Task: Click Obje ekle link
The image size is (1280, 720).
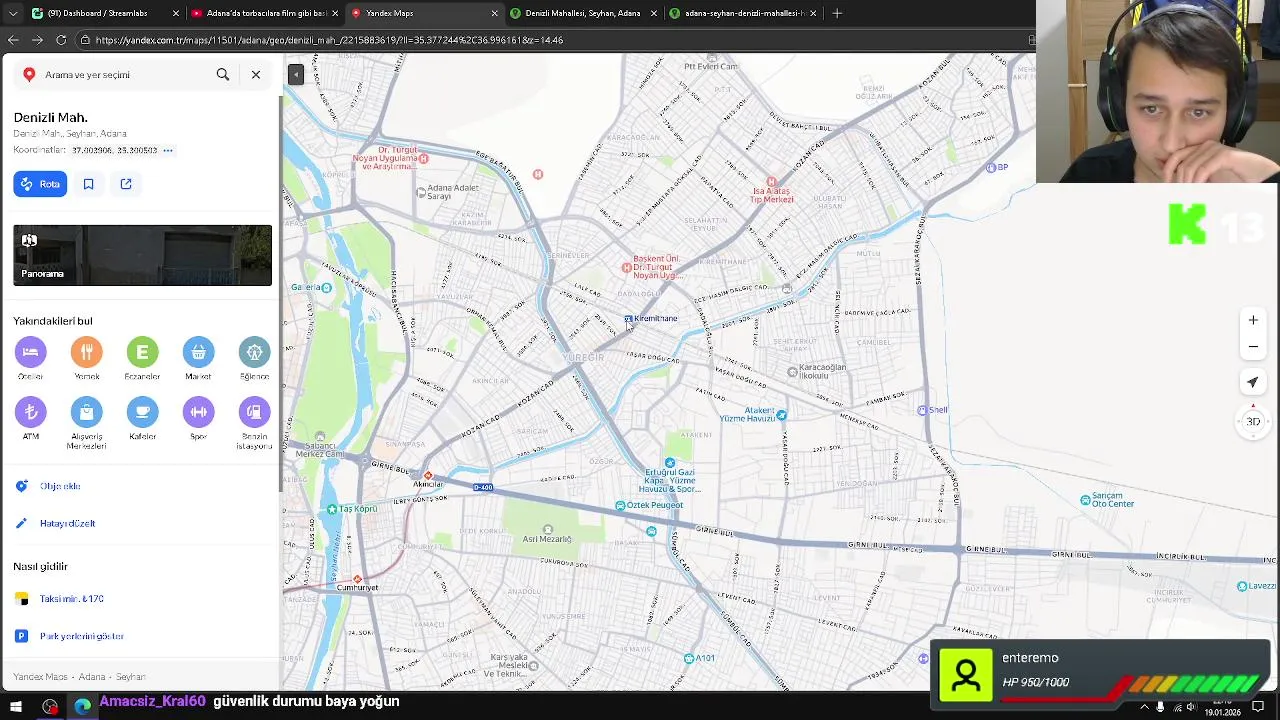Action: (60, 486)
